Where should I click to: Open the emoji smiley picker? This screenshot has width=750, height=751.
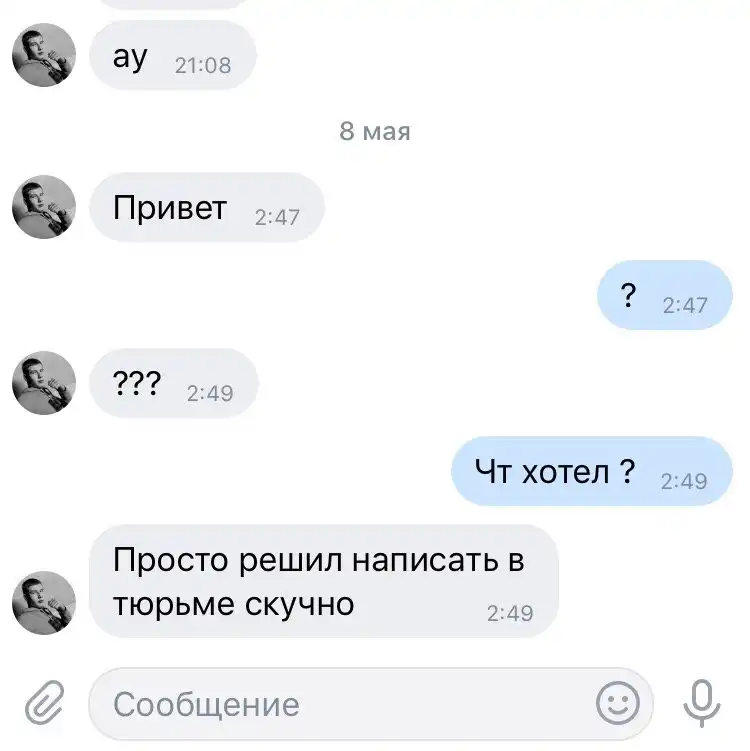pos(618,703)
